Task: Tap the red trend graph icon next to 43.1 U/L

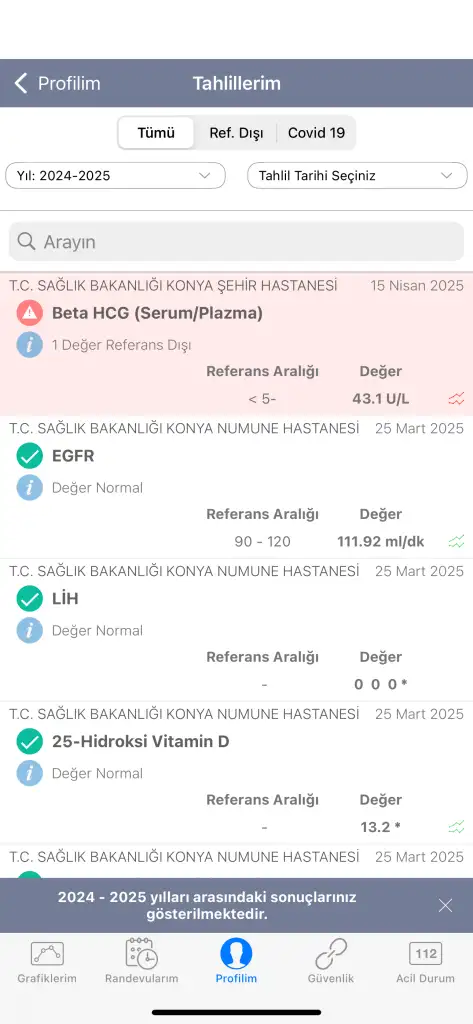Action: point(456,398)
